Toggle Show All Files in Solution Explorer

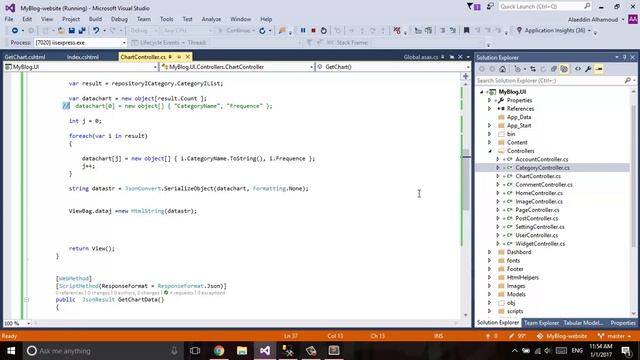tap(564, 69)
